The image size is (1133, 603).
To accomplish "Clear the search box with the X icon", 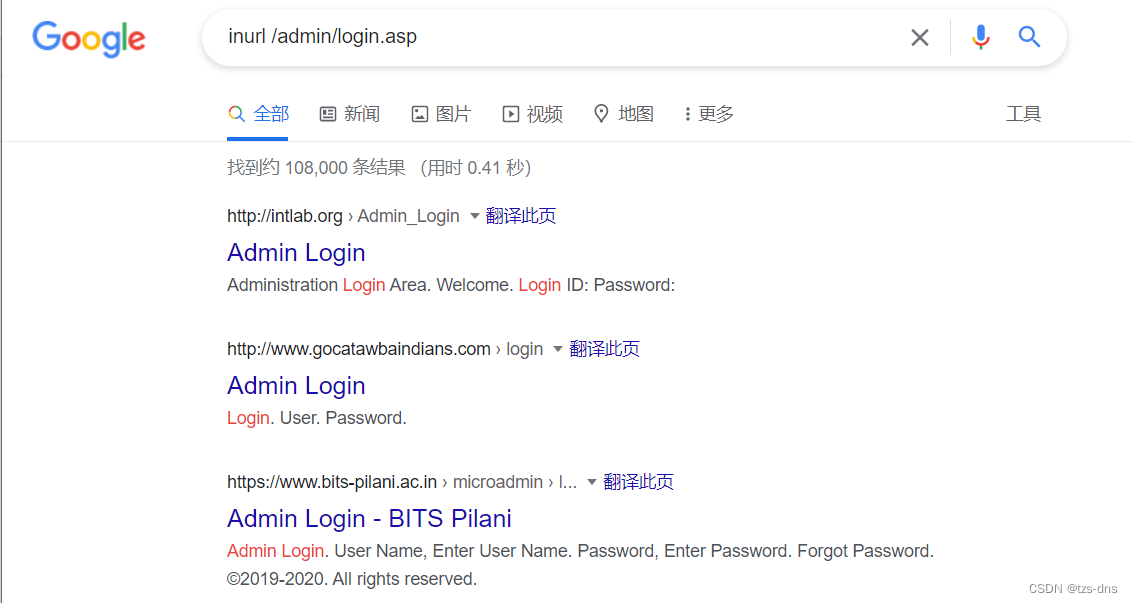I will pyautogui.click(x=920, y=37).
